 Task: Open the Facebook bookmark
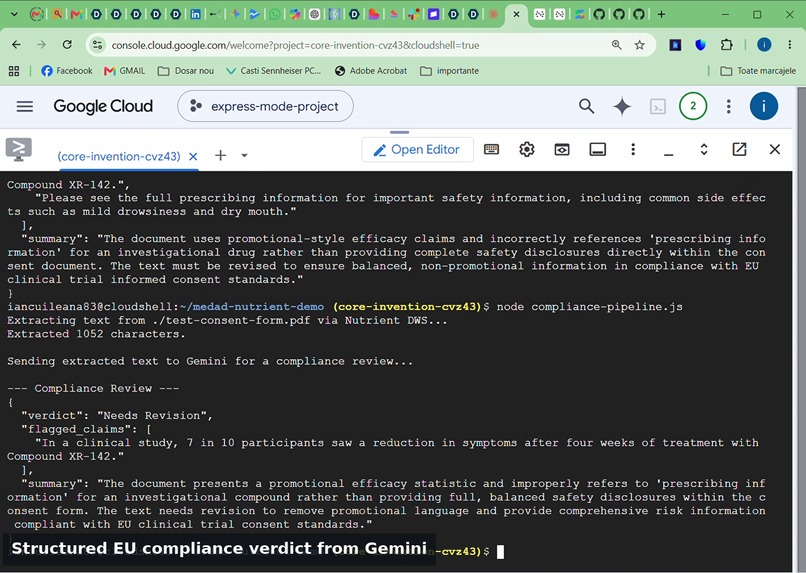pos(67,71)
